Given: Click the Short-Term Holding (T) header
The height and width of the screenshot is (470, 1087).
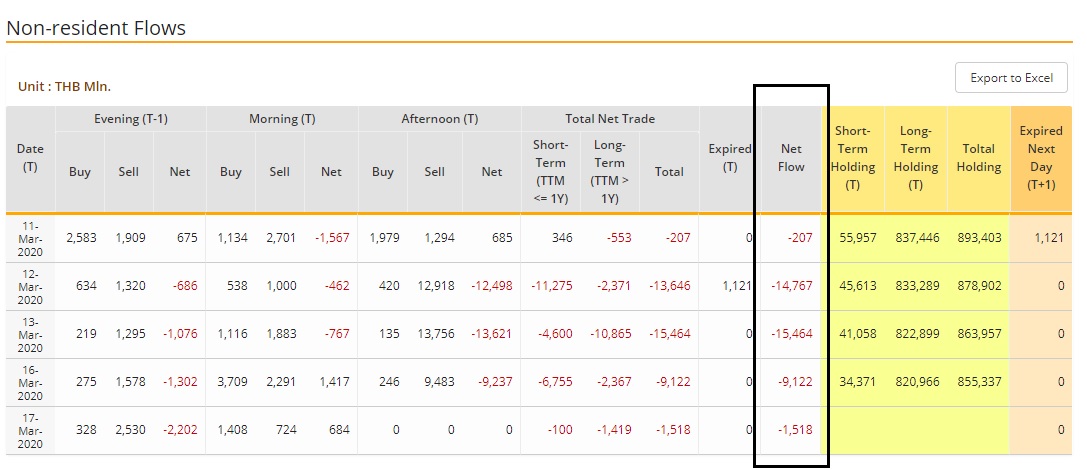Looking at the screenshot, I should 852,158.
